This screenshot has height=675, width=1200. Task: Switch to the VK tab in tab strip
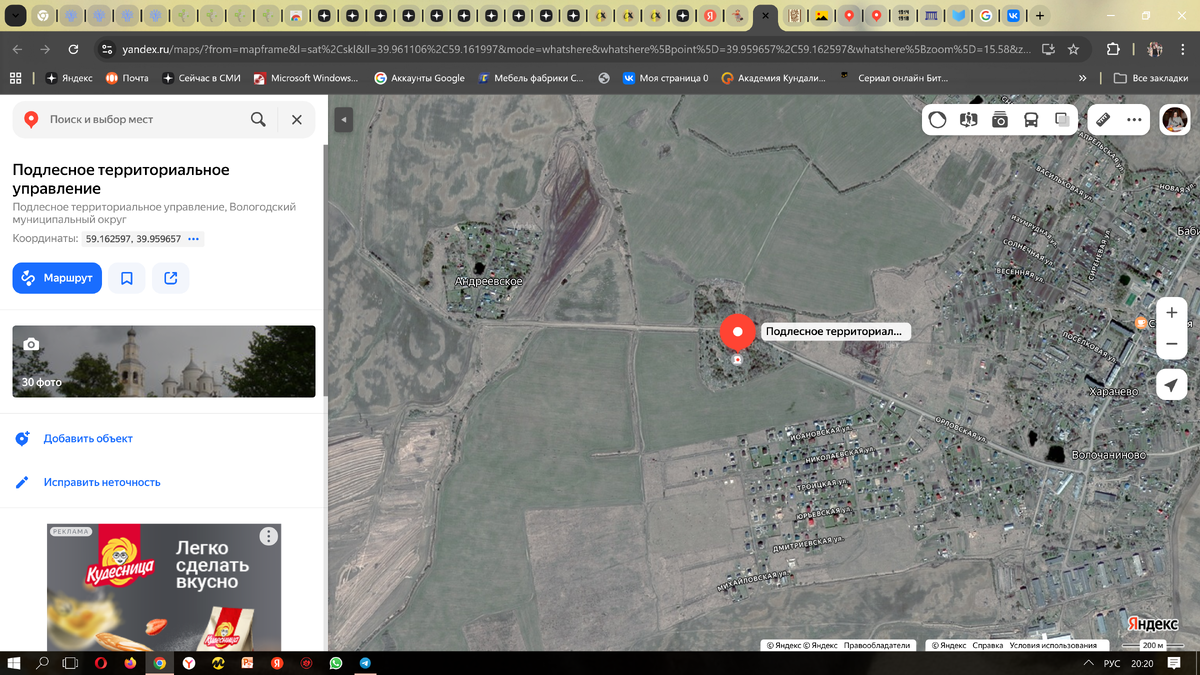1013,16
